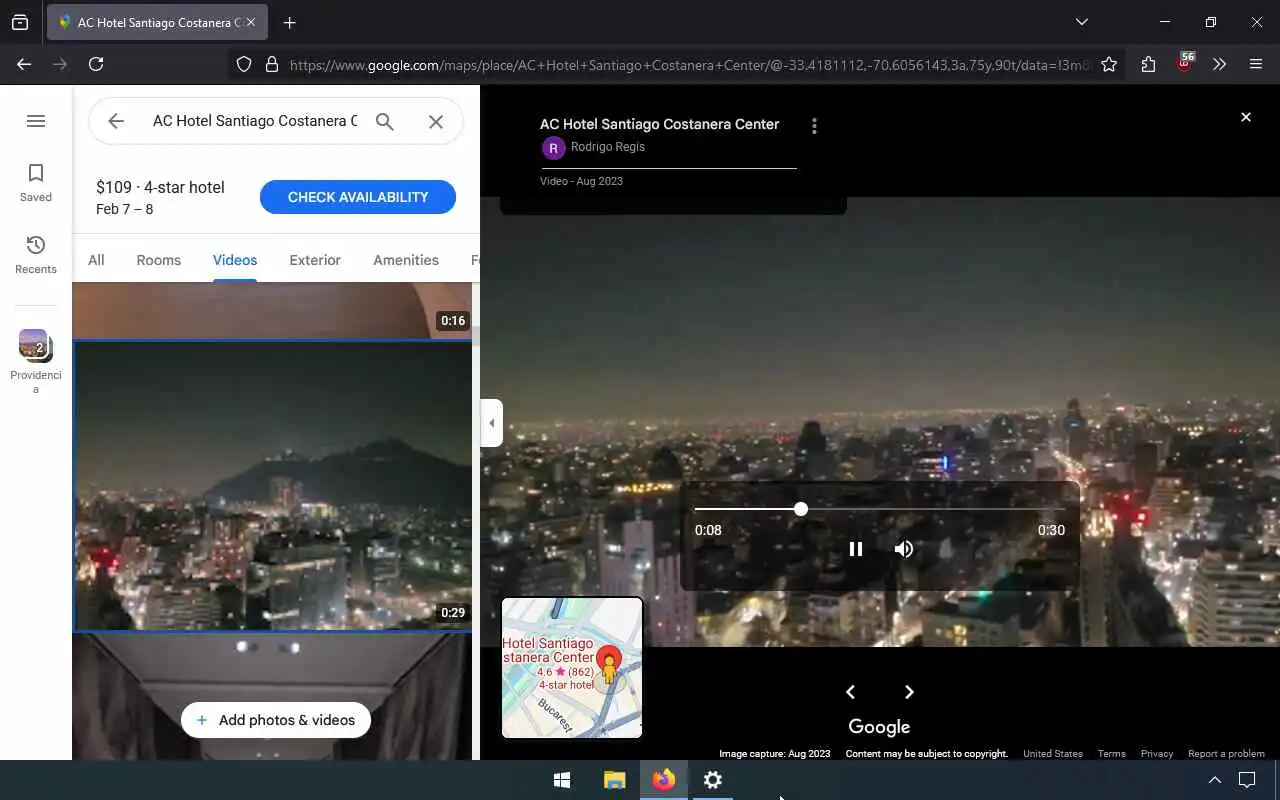Image resolution: width=1280 pixels, height=800 pixels.
Task: Click the URL address bar
Action: (690, 64)
